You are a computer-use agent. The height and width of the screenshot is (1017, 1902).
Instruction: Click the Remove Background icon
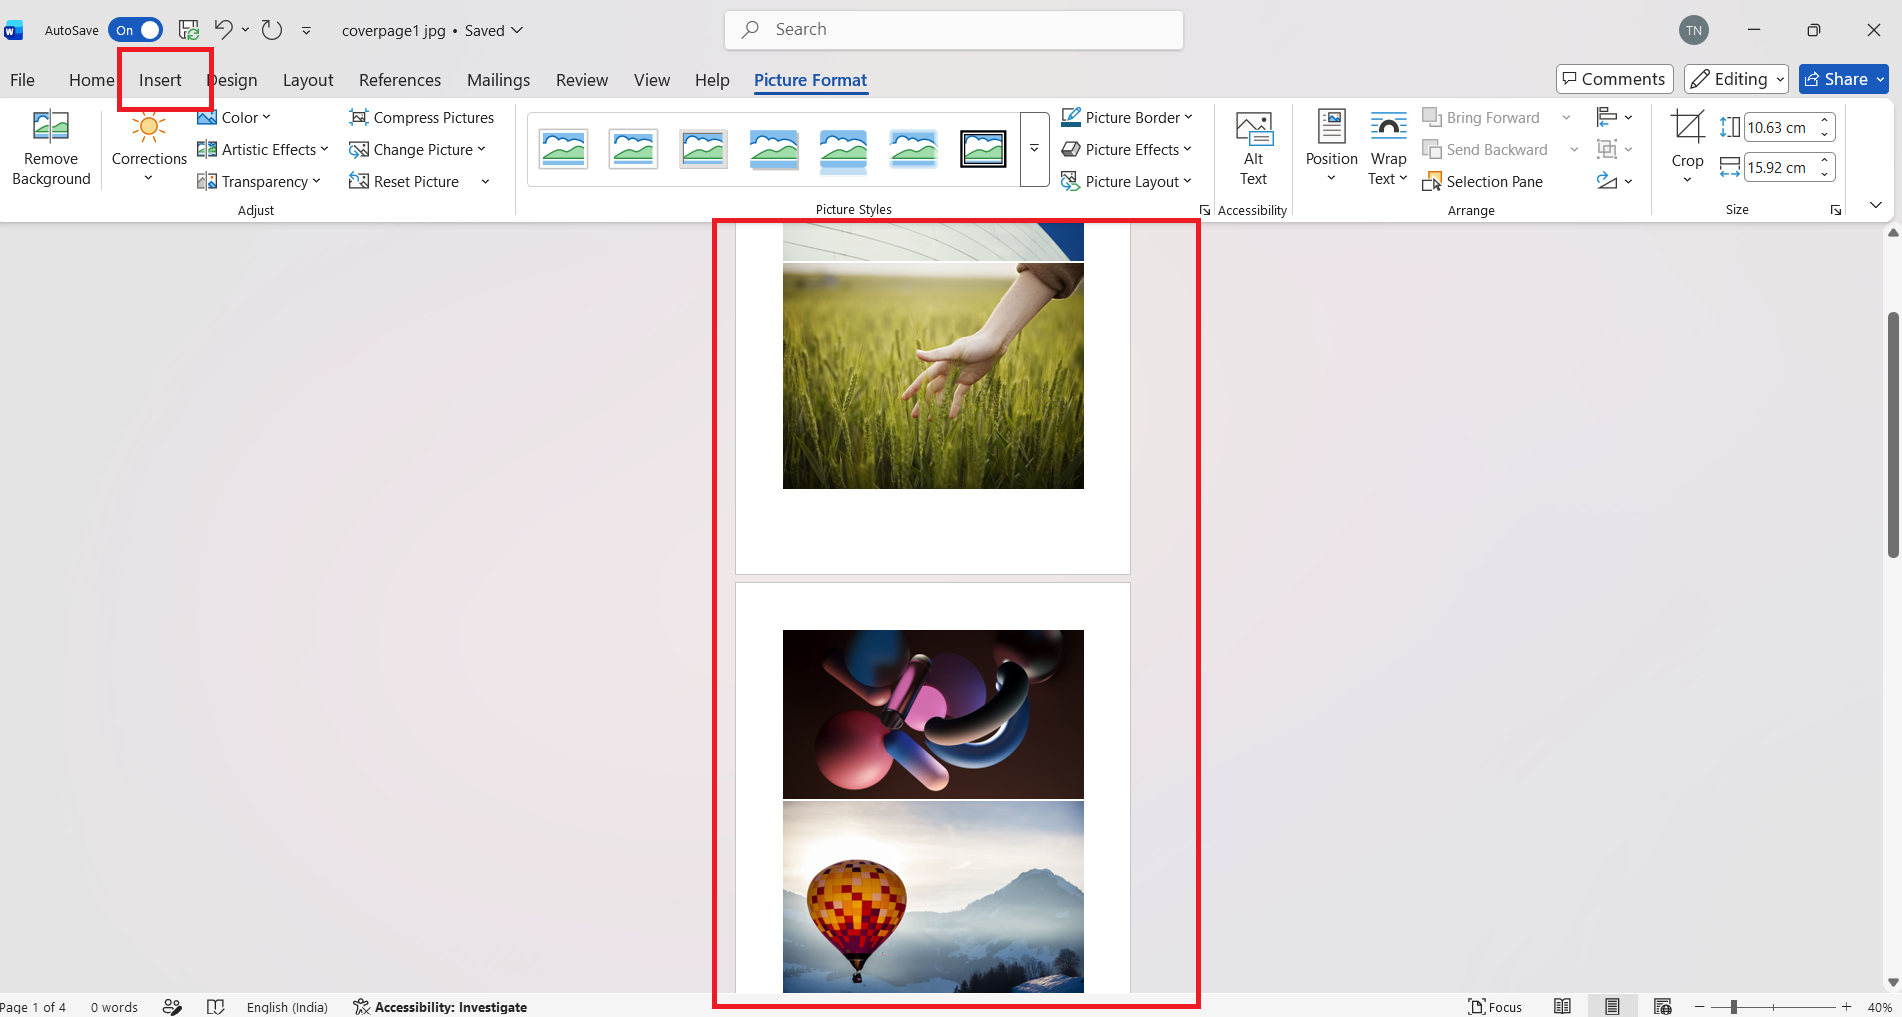pos(51,148)
